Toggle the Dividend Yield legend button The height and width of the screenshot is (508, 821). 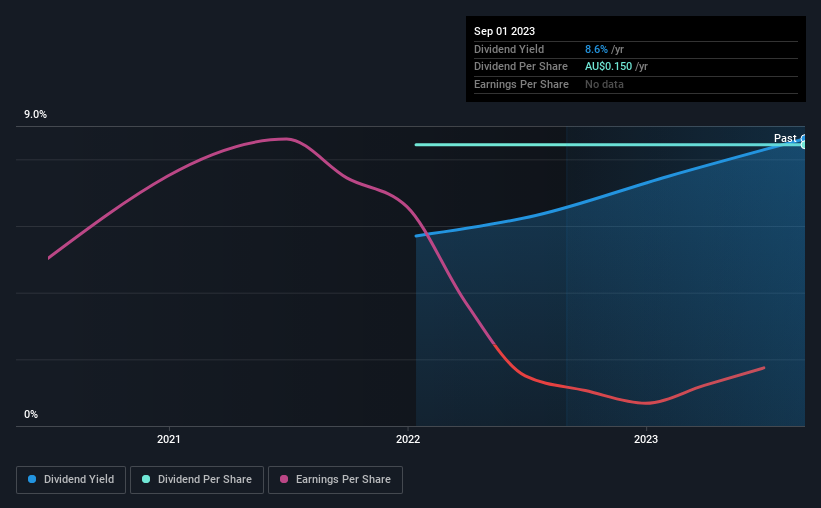pos(71,480)
